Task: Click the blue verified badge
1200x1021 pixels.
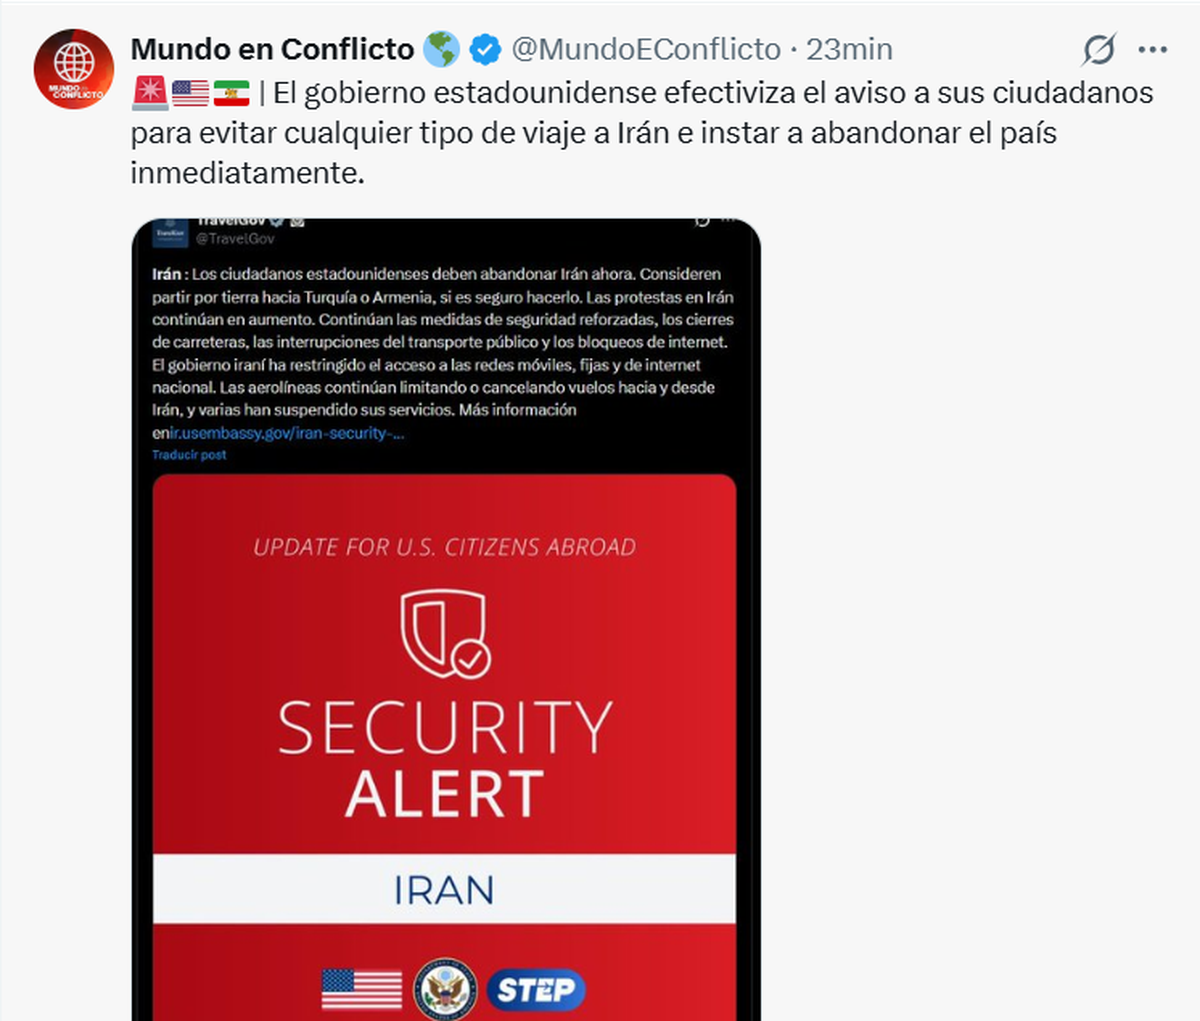Action: pos(486,49)
